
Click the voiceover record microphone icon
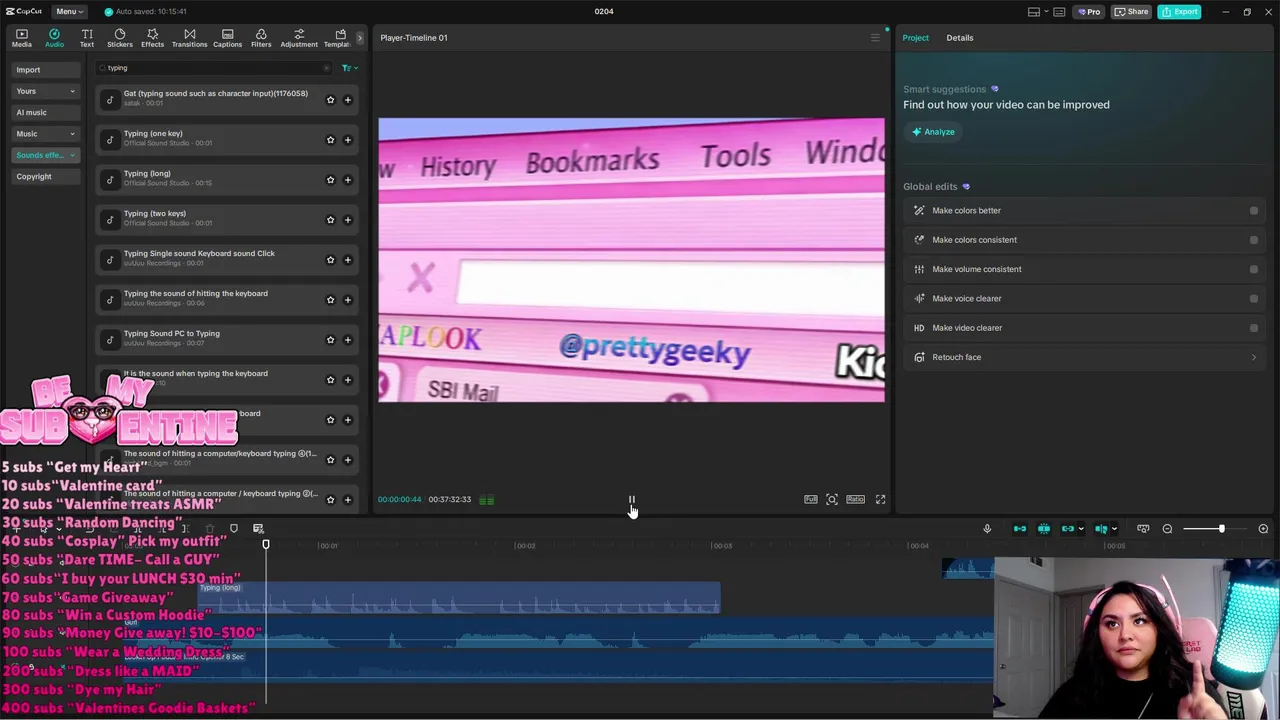(x=987, y=529)
